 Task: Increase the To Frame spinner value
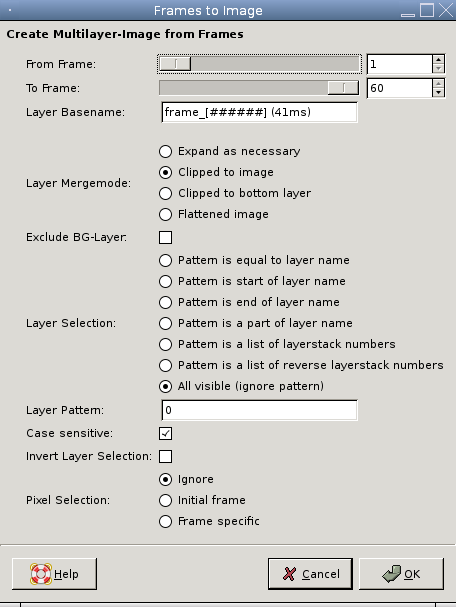[x=438, y=84]
